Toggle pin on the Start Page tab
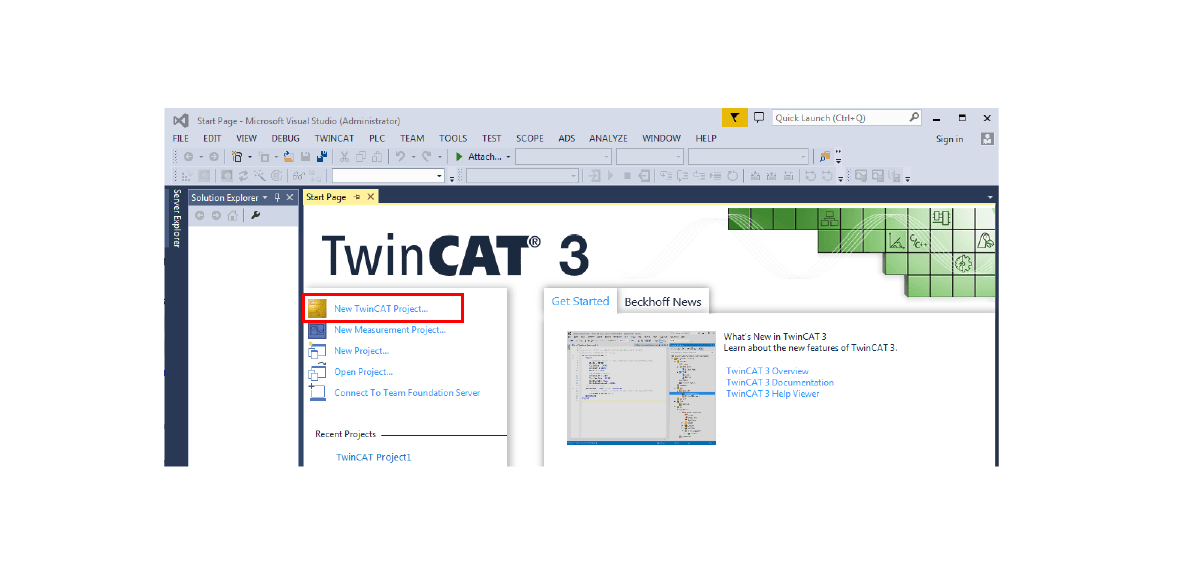The height and width of the screenshot is (570, 1200). (x=357, y=197)
